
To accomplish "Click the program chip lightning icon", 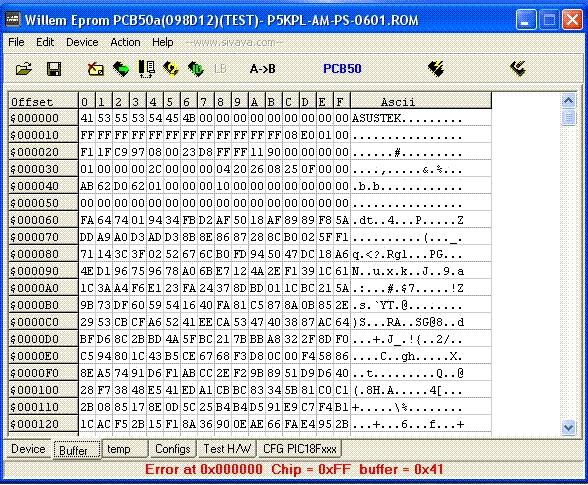I will click(x=436, y=69).
